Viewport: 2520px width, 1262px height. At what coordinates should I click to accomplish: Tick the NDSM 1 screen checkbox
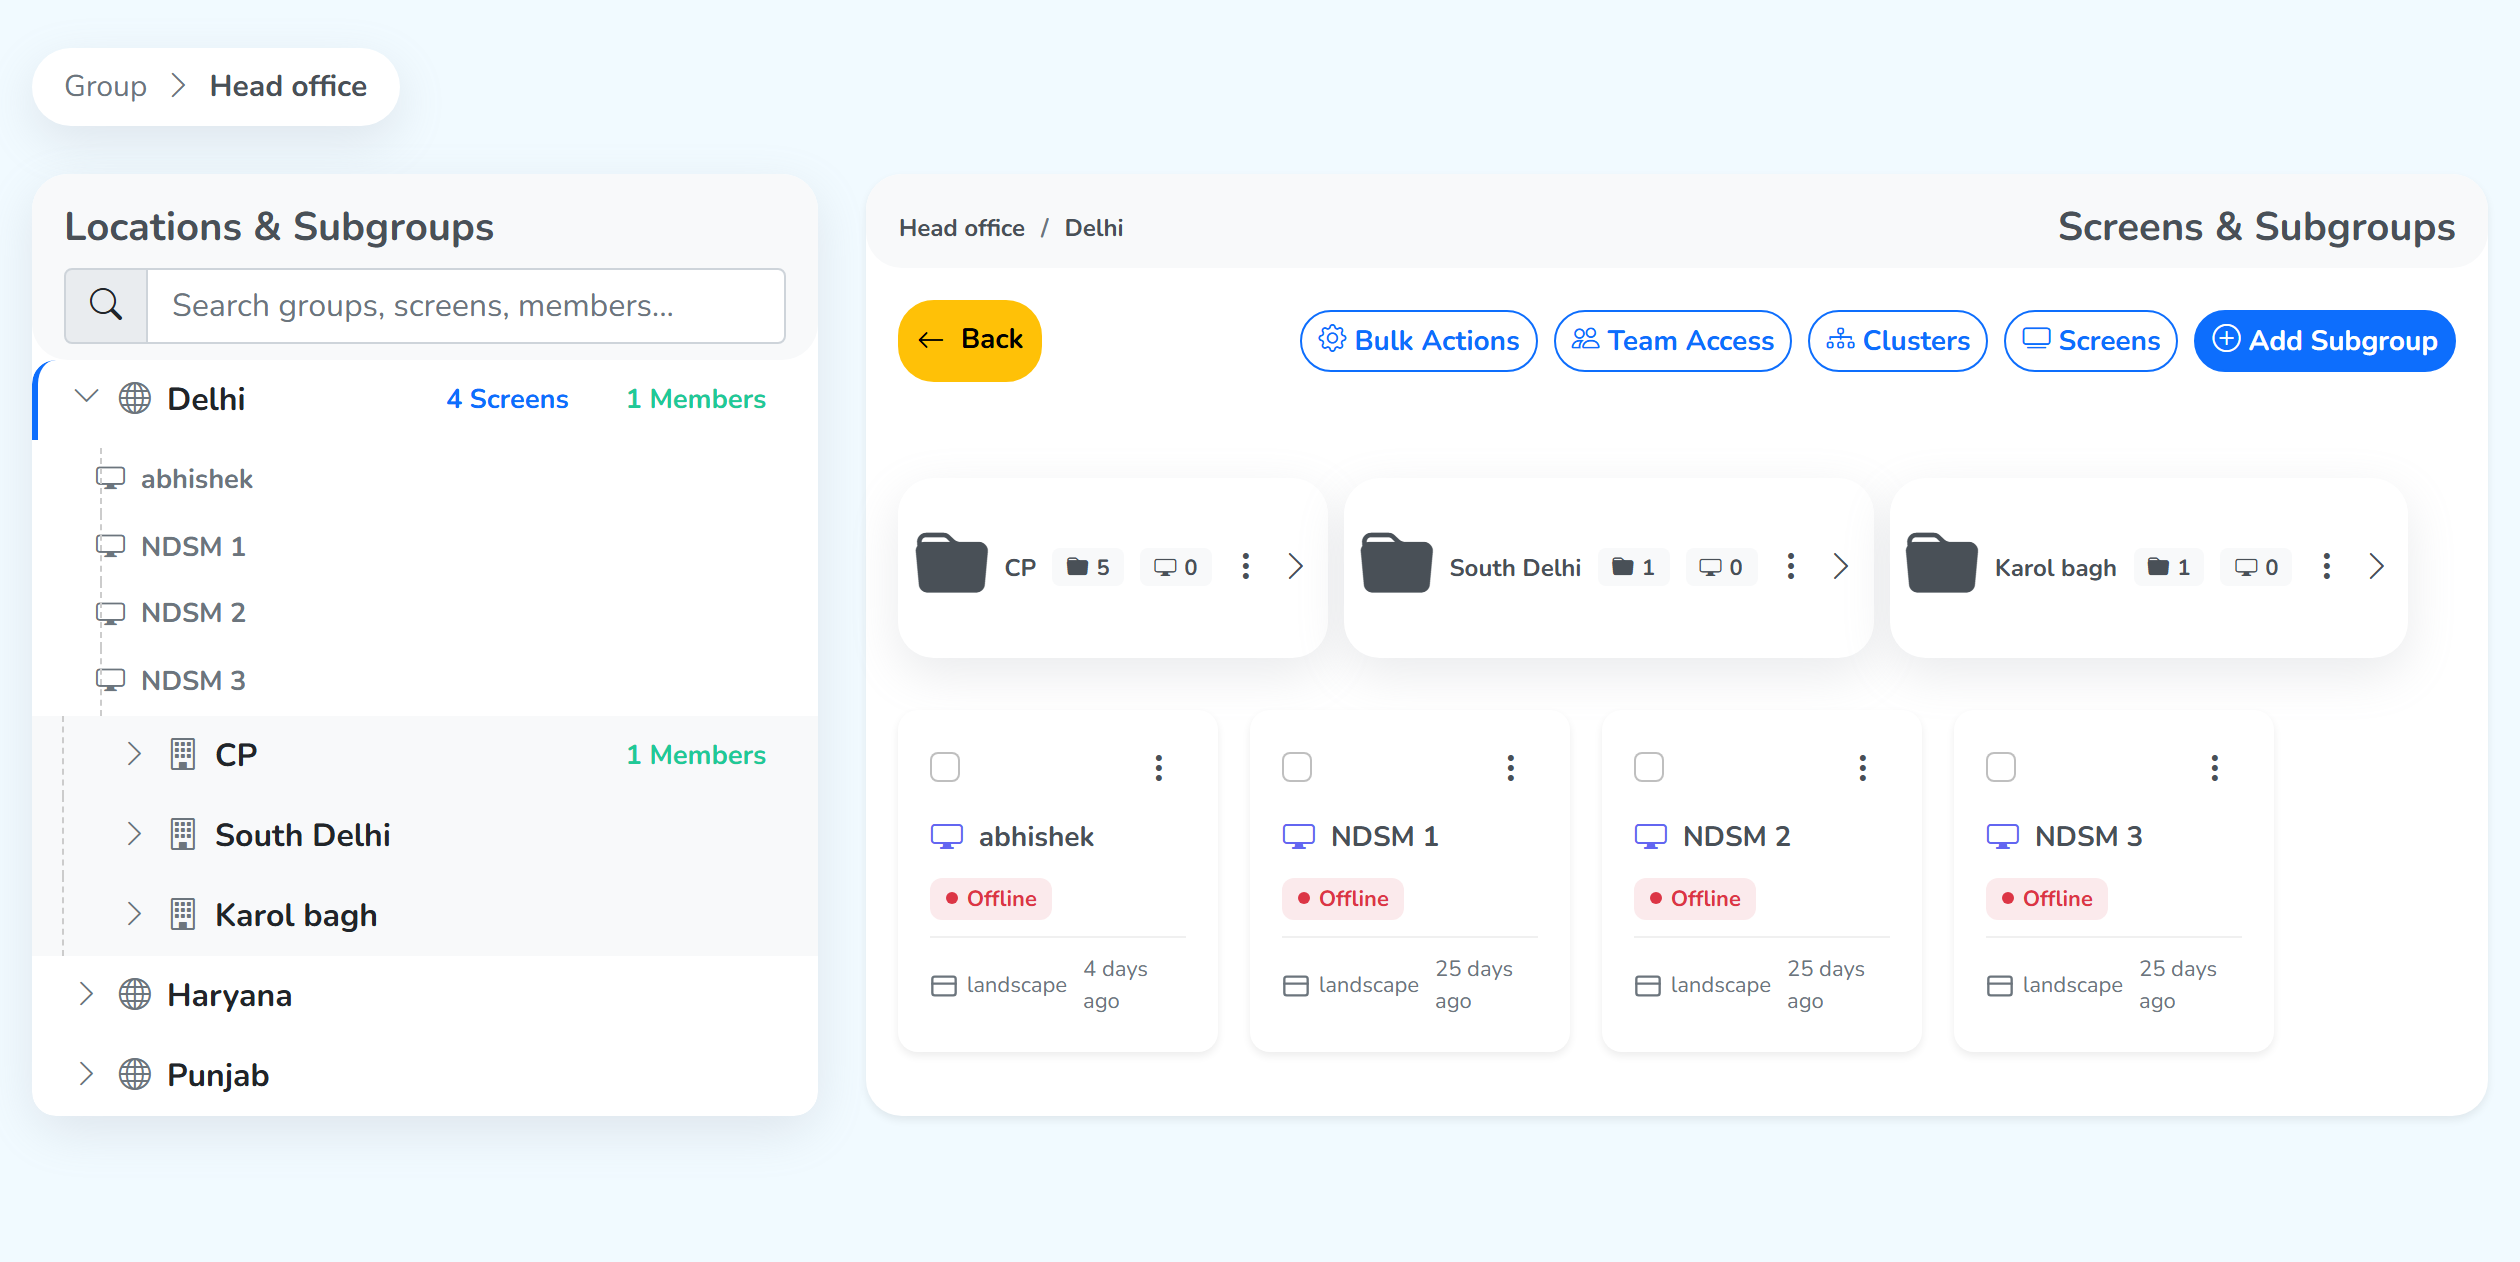coord(1297,767)
